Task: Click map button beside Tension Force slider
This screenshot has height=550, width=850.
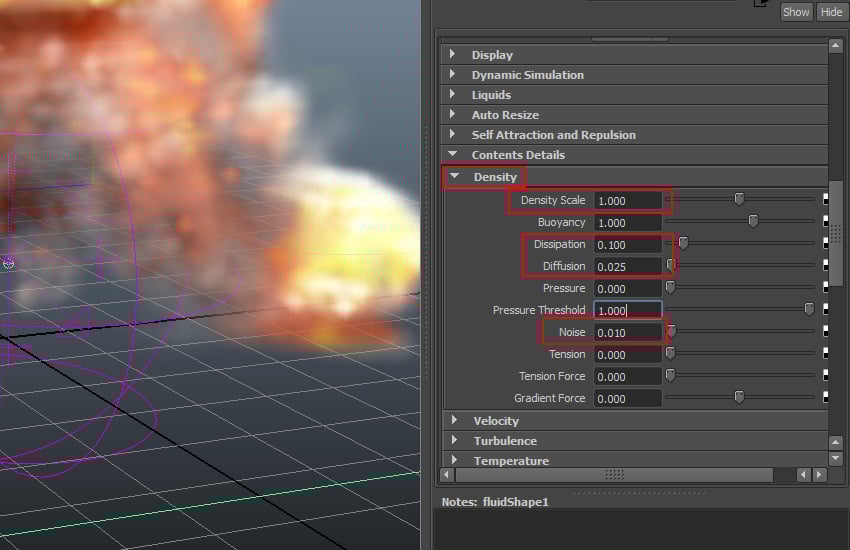Action: [x=826, y=375]
